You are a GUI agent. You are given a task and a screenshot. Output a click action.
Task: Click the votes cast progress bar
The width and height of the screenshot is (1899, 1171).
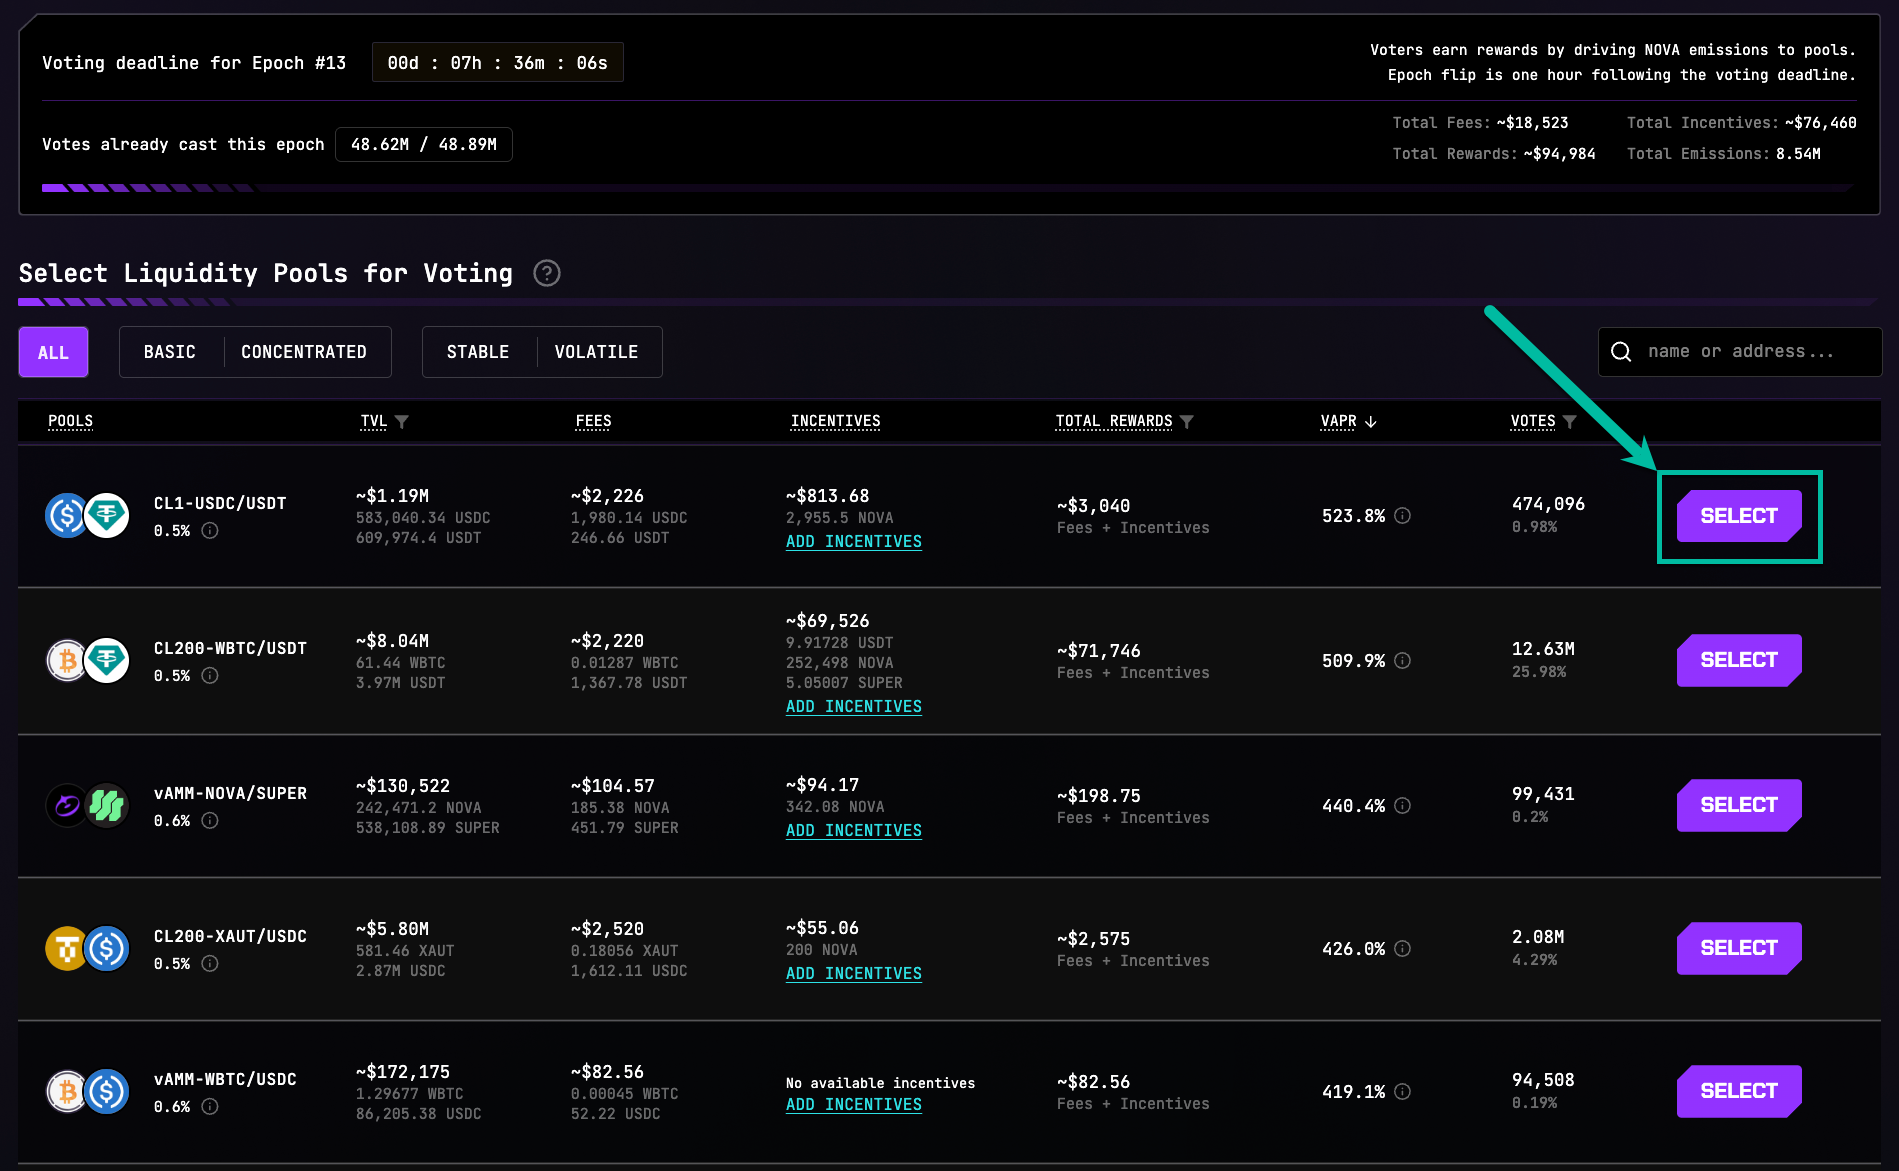click(947, 187)
